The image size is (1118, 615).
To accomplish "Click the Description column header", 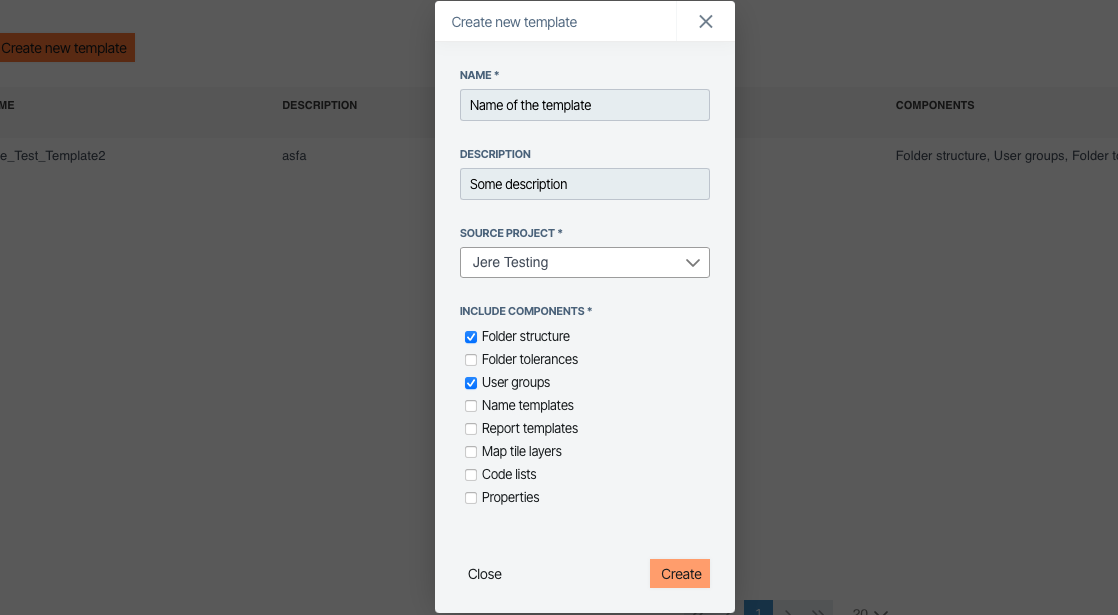I will click(x=319, y=105).
